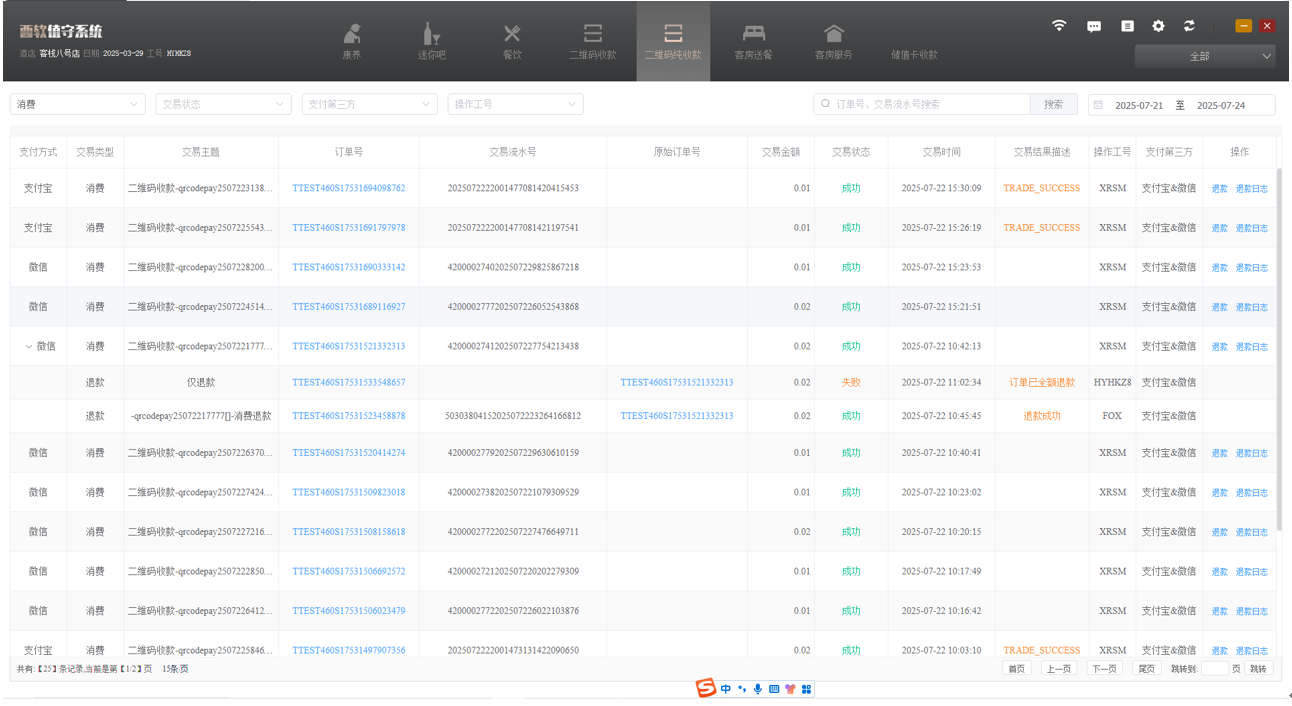
Task: Click the 交易流水号 column header
Action: pyautogui.click(x=513, y=152)
